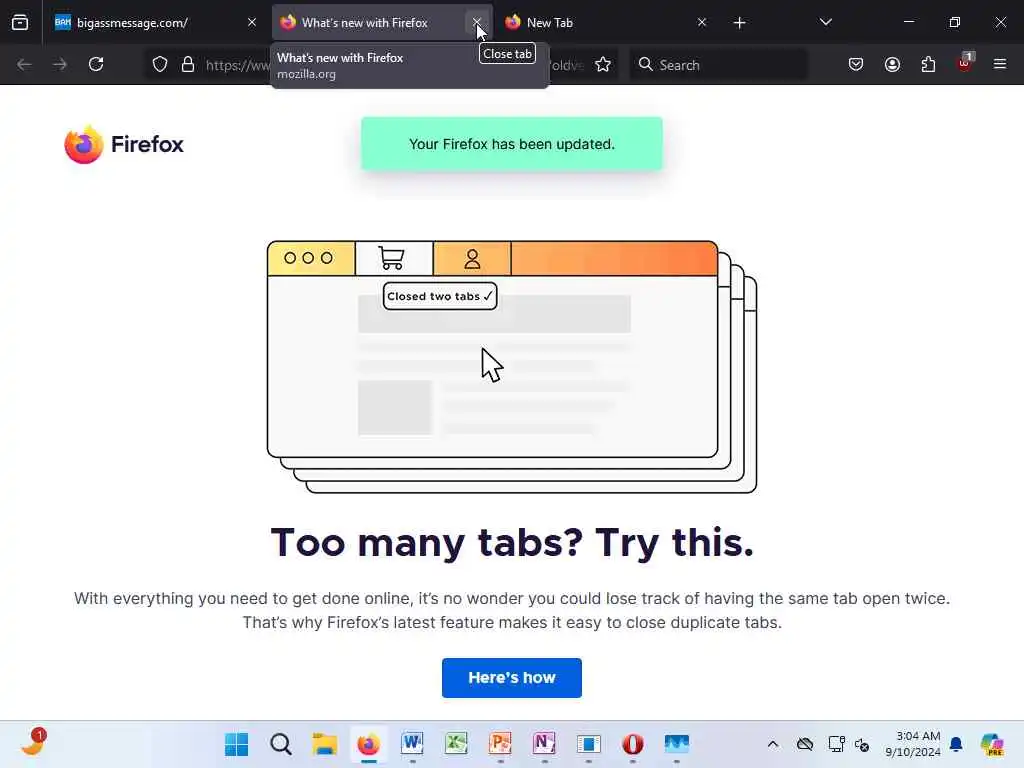Open the last blue taskbar app icon

pos(677,744)
